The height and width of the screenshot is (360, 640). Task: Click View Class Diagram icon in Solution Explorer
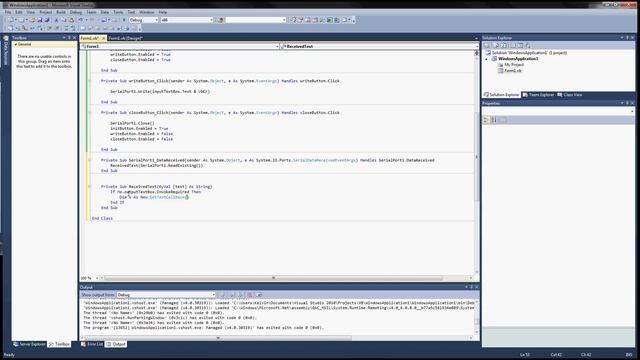point(528,45)
